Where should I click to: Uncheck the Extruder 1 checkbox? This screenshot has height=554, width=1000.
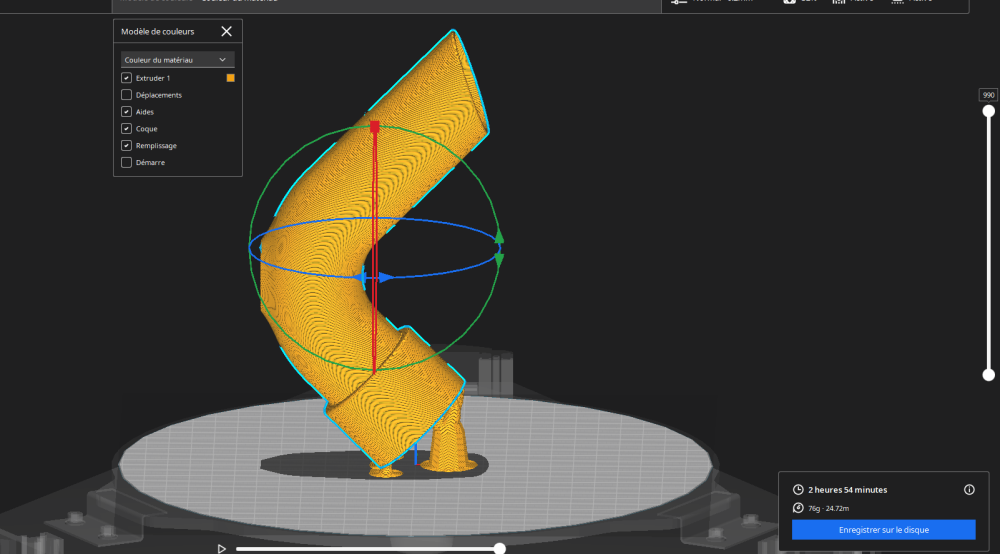(126, 78)
